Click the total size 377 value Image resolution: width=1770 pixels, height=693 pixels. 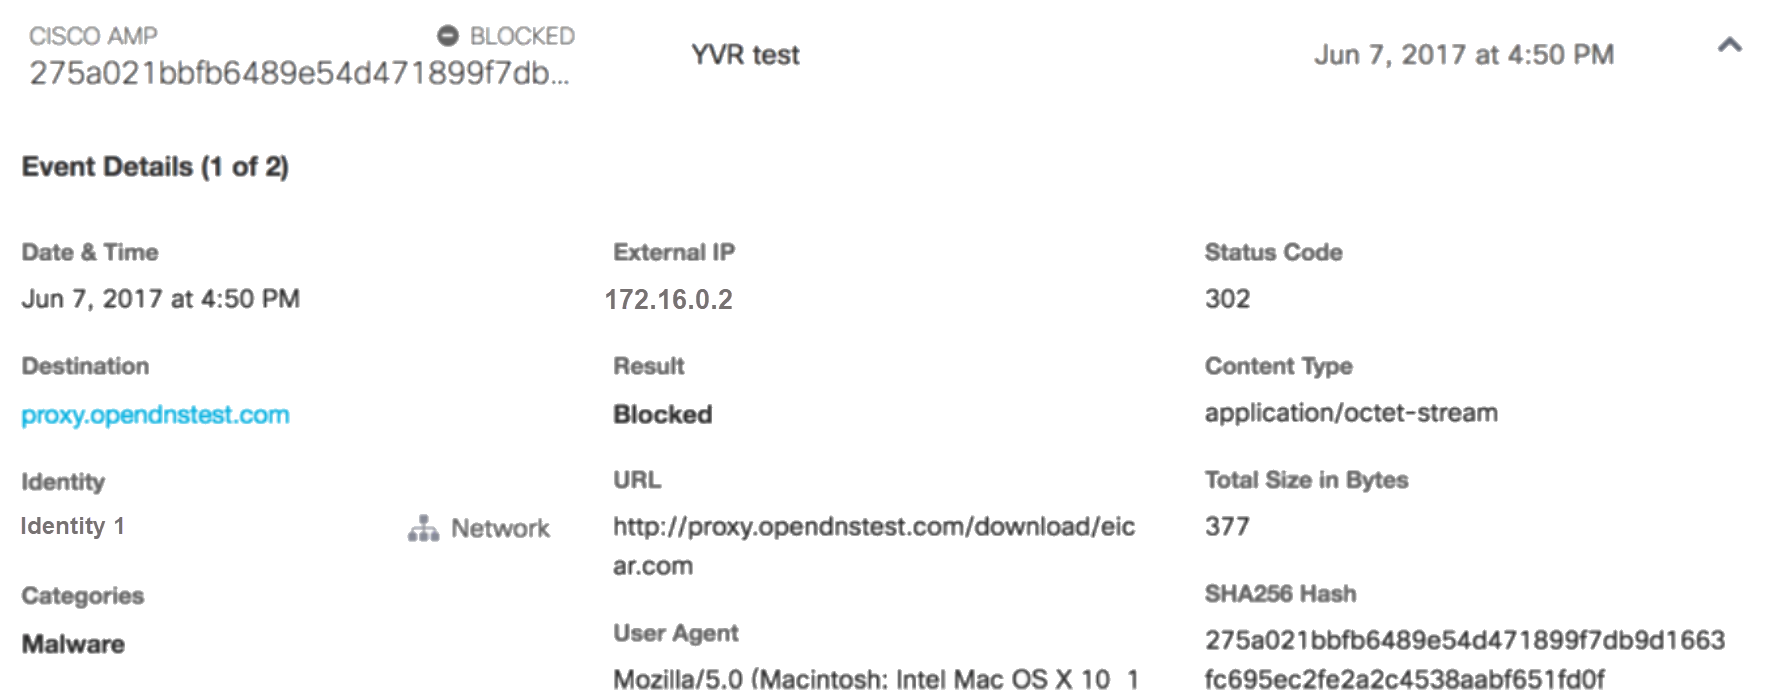(1227, 526)
